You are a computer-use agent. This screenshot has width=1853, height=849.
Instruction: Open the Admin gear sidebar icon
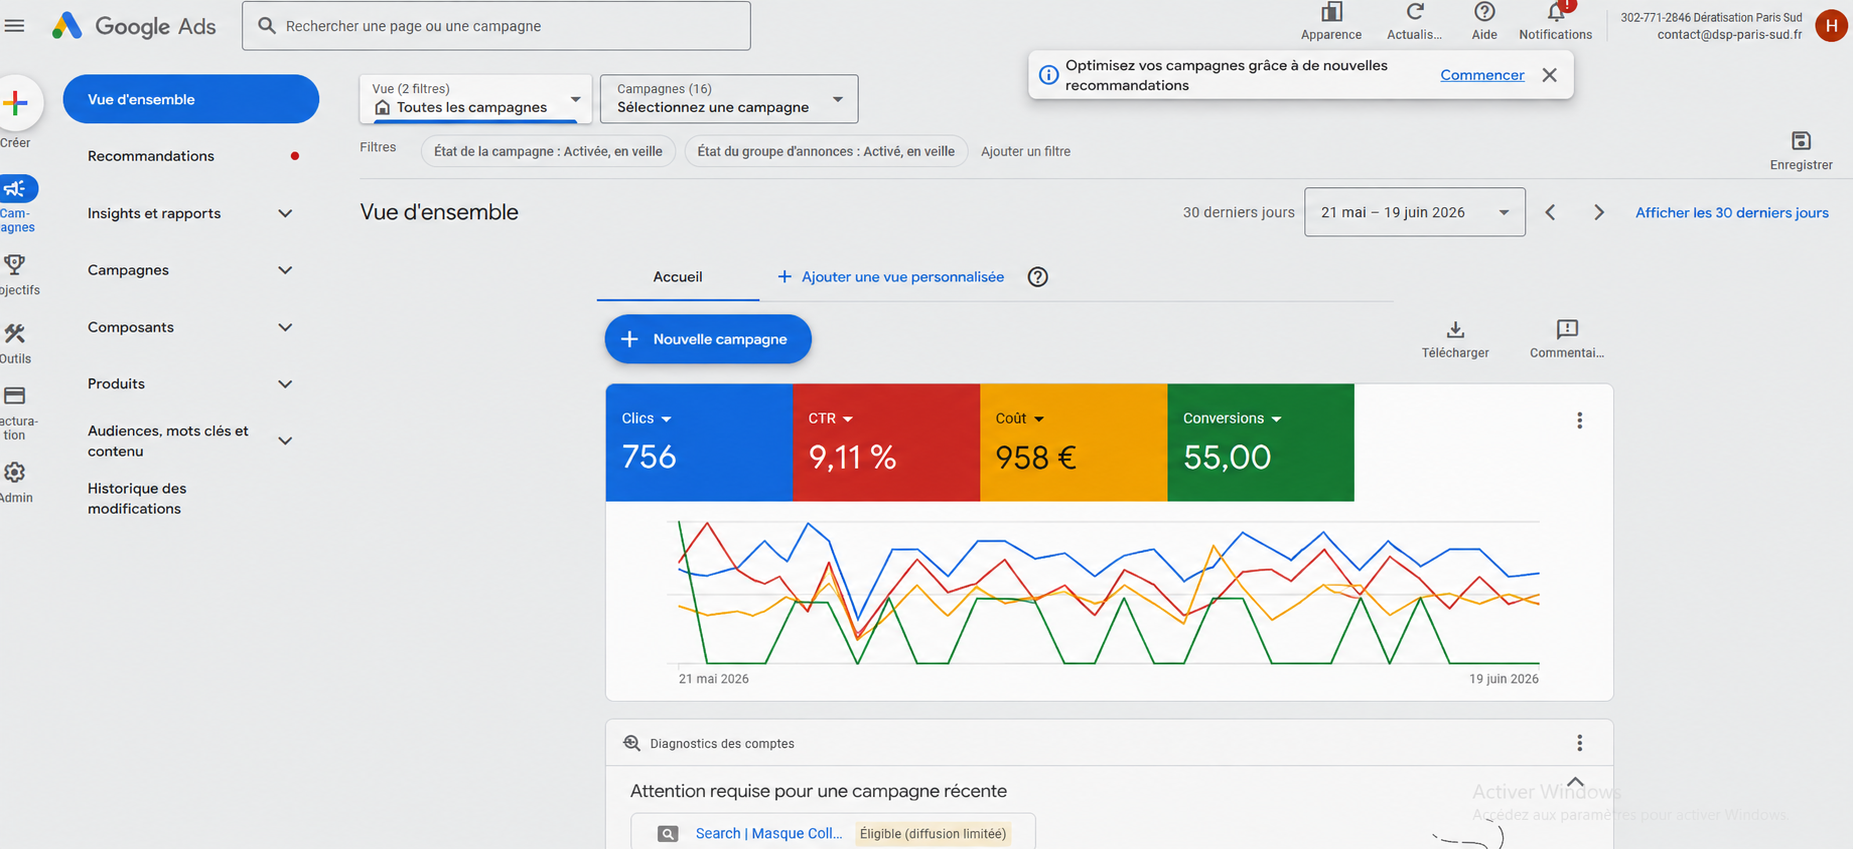(x=15, y=472)
